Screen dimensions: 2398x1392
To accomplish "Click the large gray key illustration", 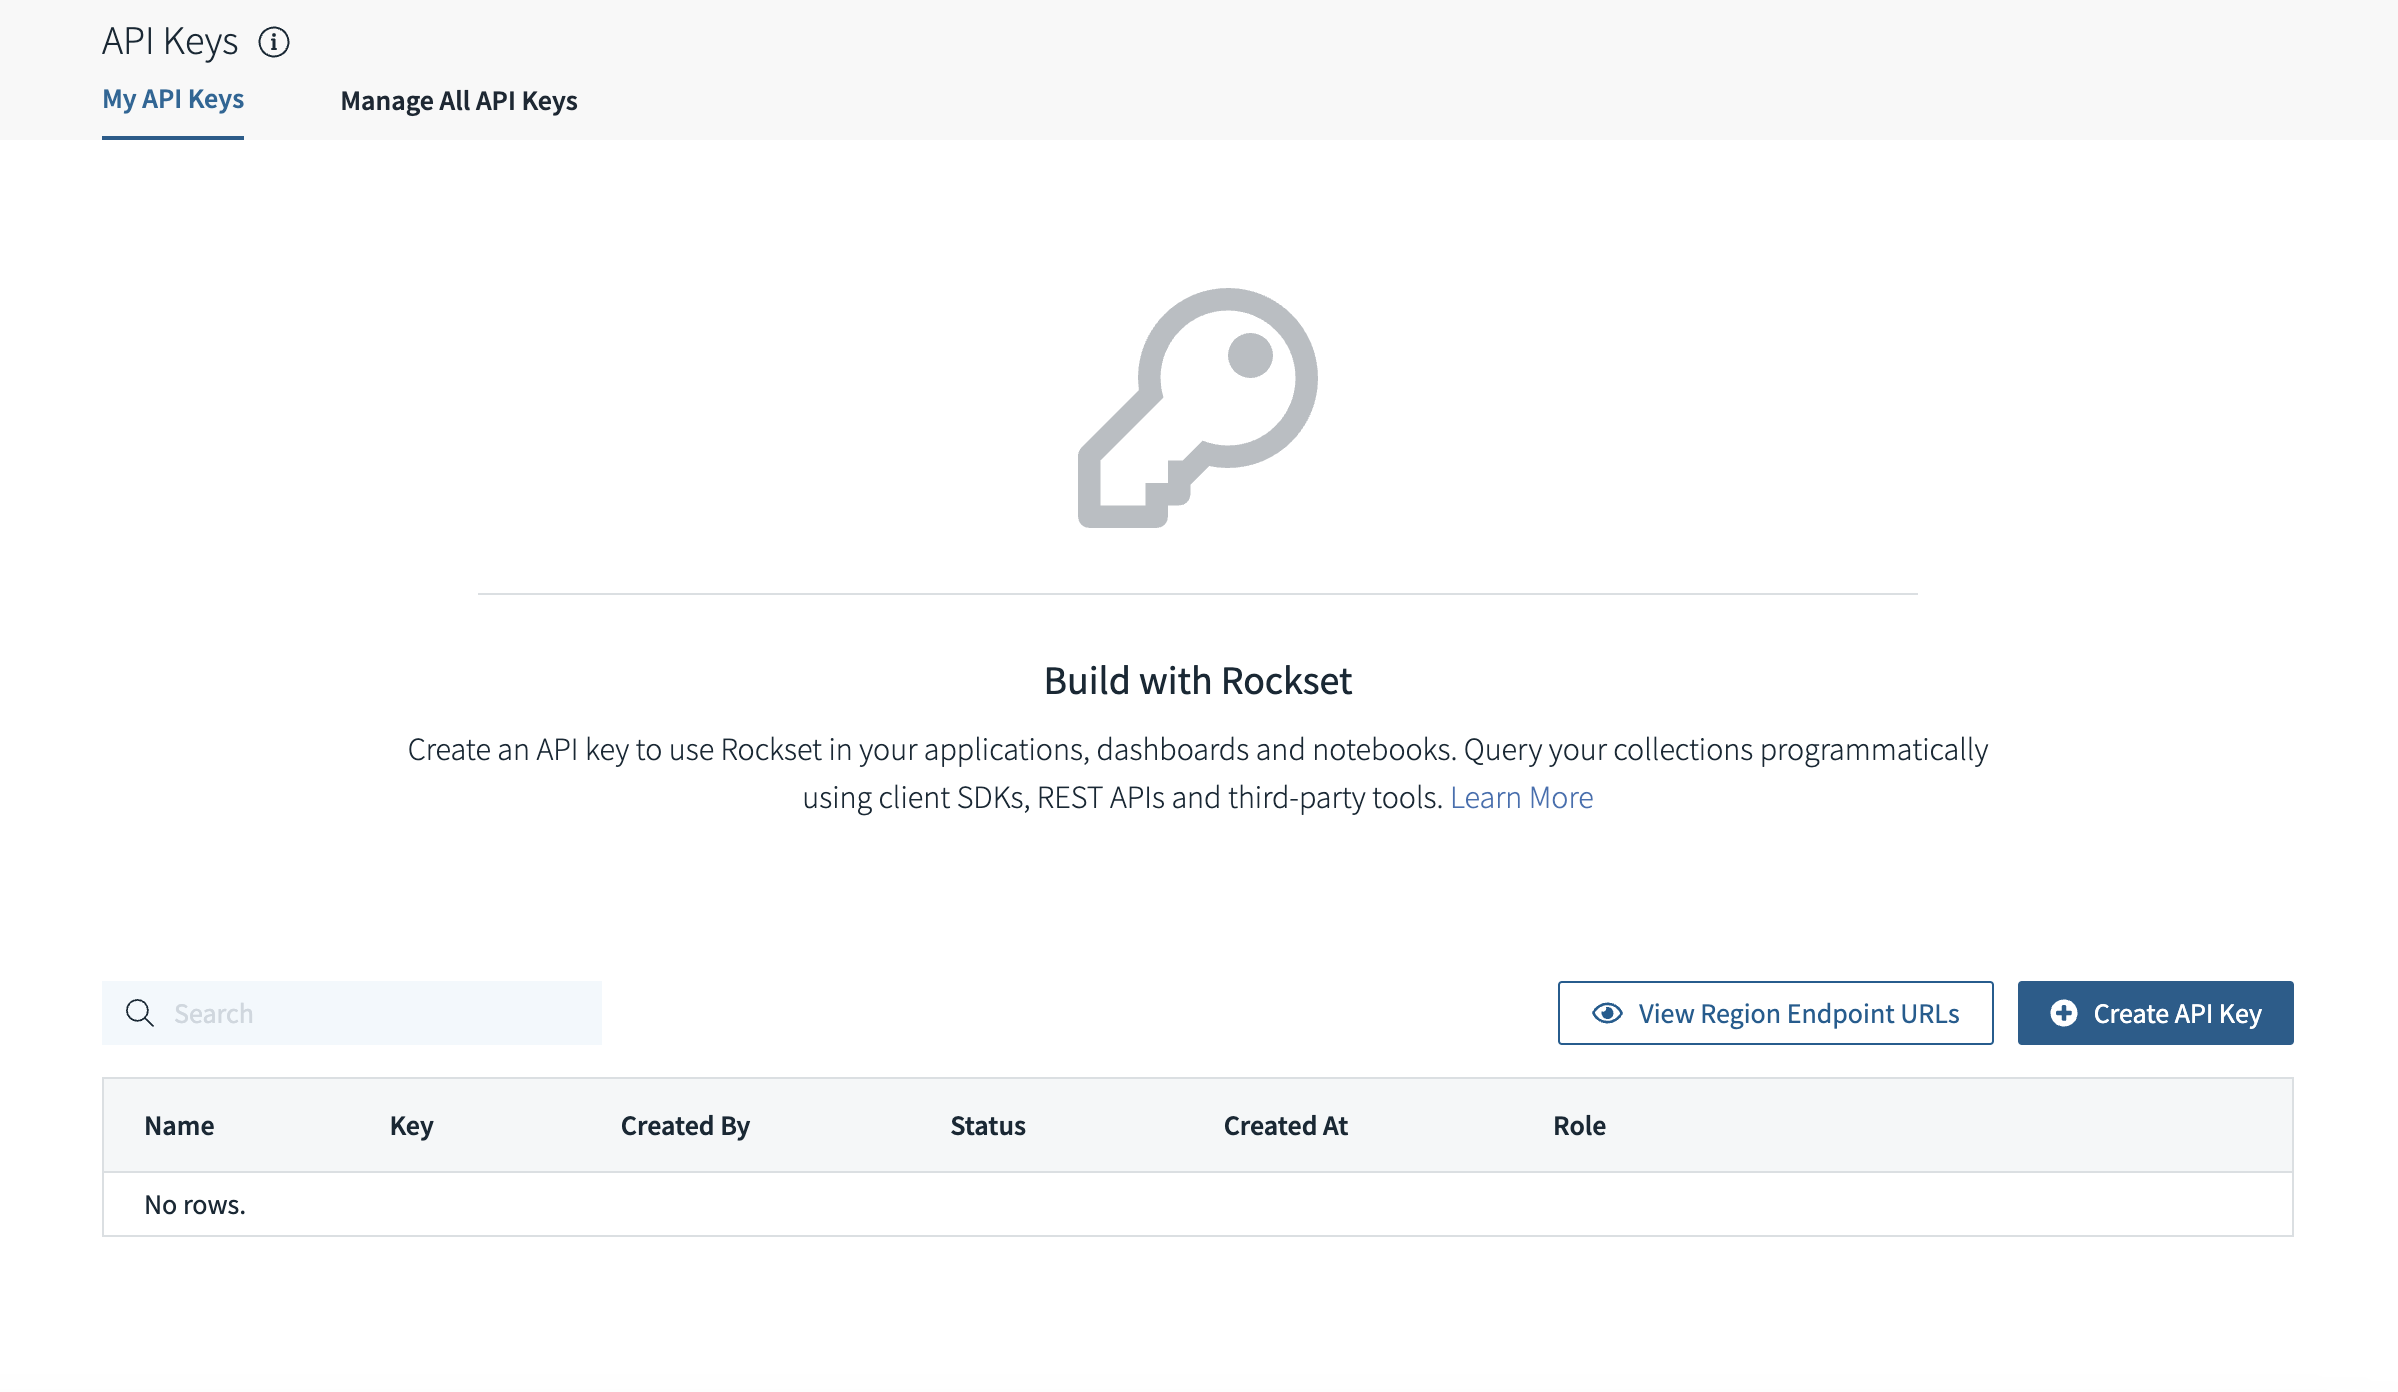I will (1198, 407).
